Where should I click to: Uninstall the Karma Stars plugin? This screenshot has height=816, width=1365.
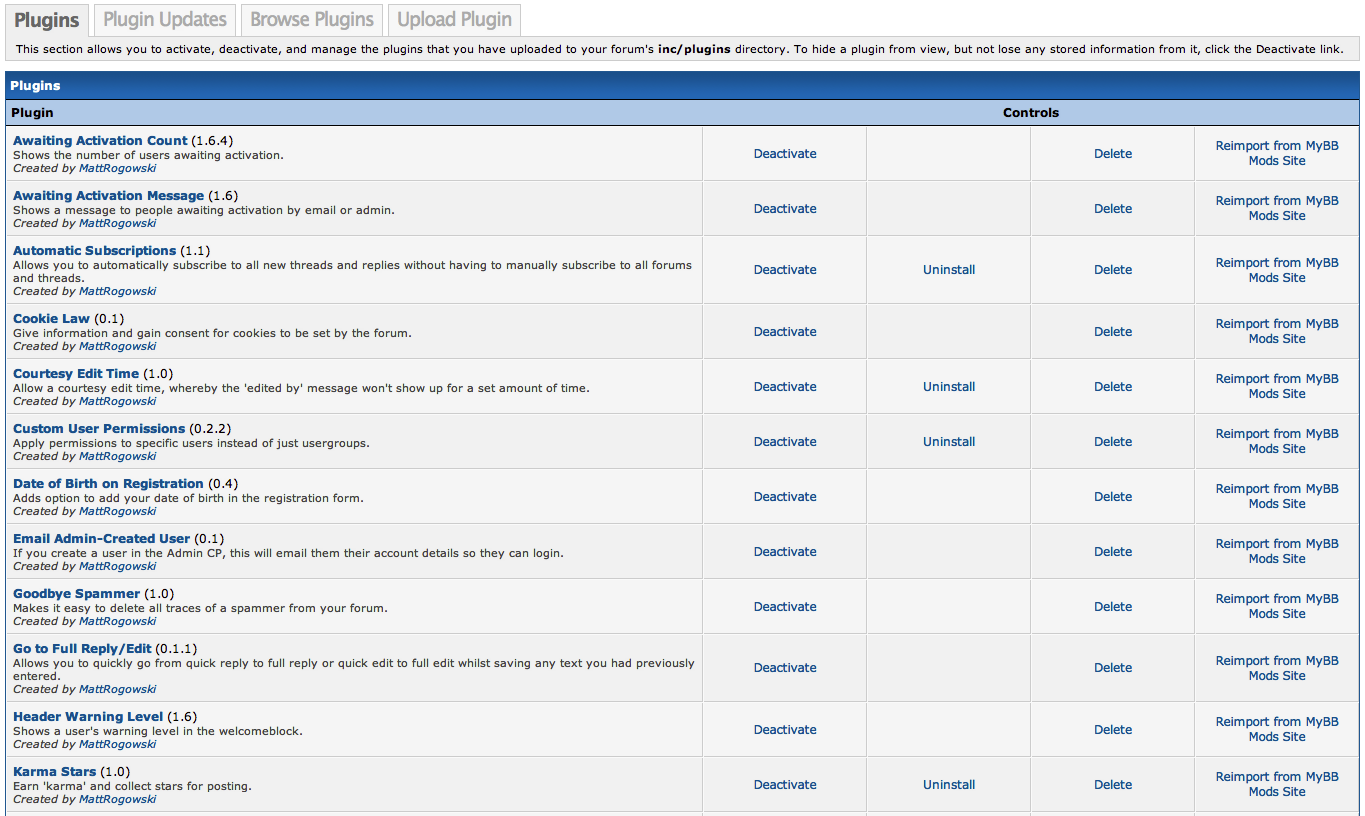(x=948, y=785)
